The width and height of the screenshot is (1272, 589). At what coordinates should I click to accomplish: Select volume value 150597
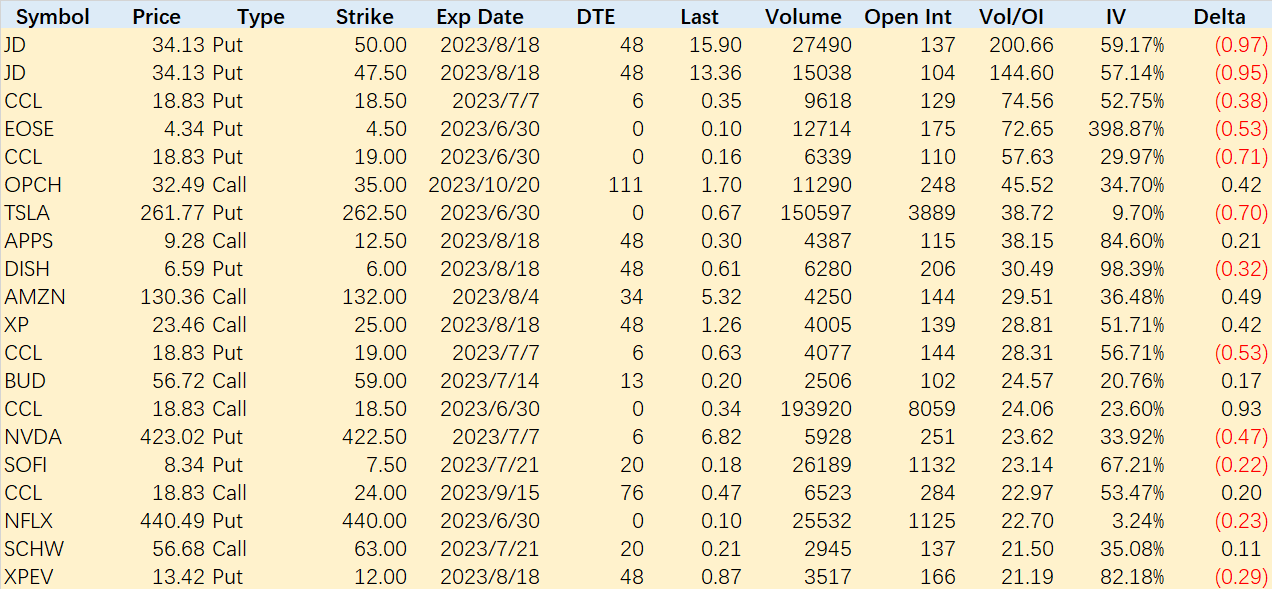click(x=815, y=213)
